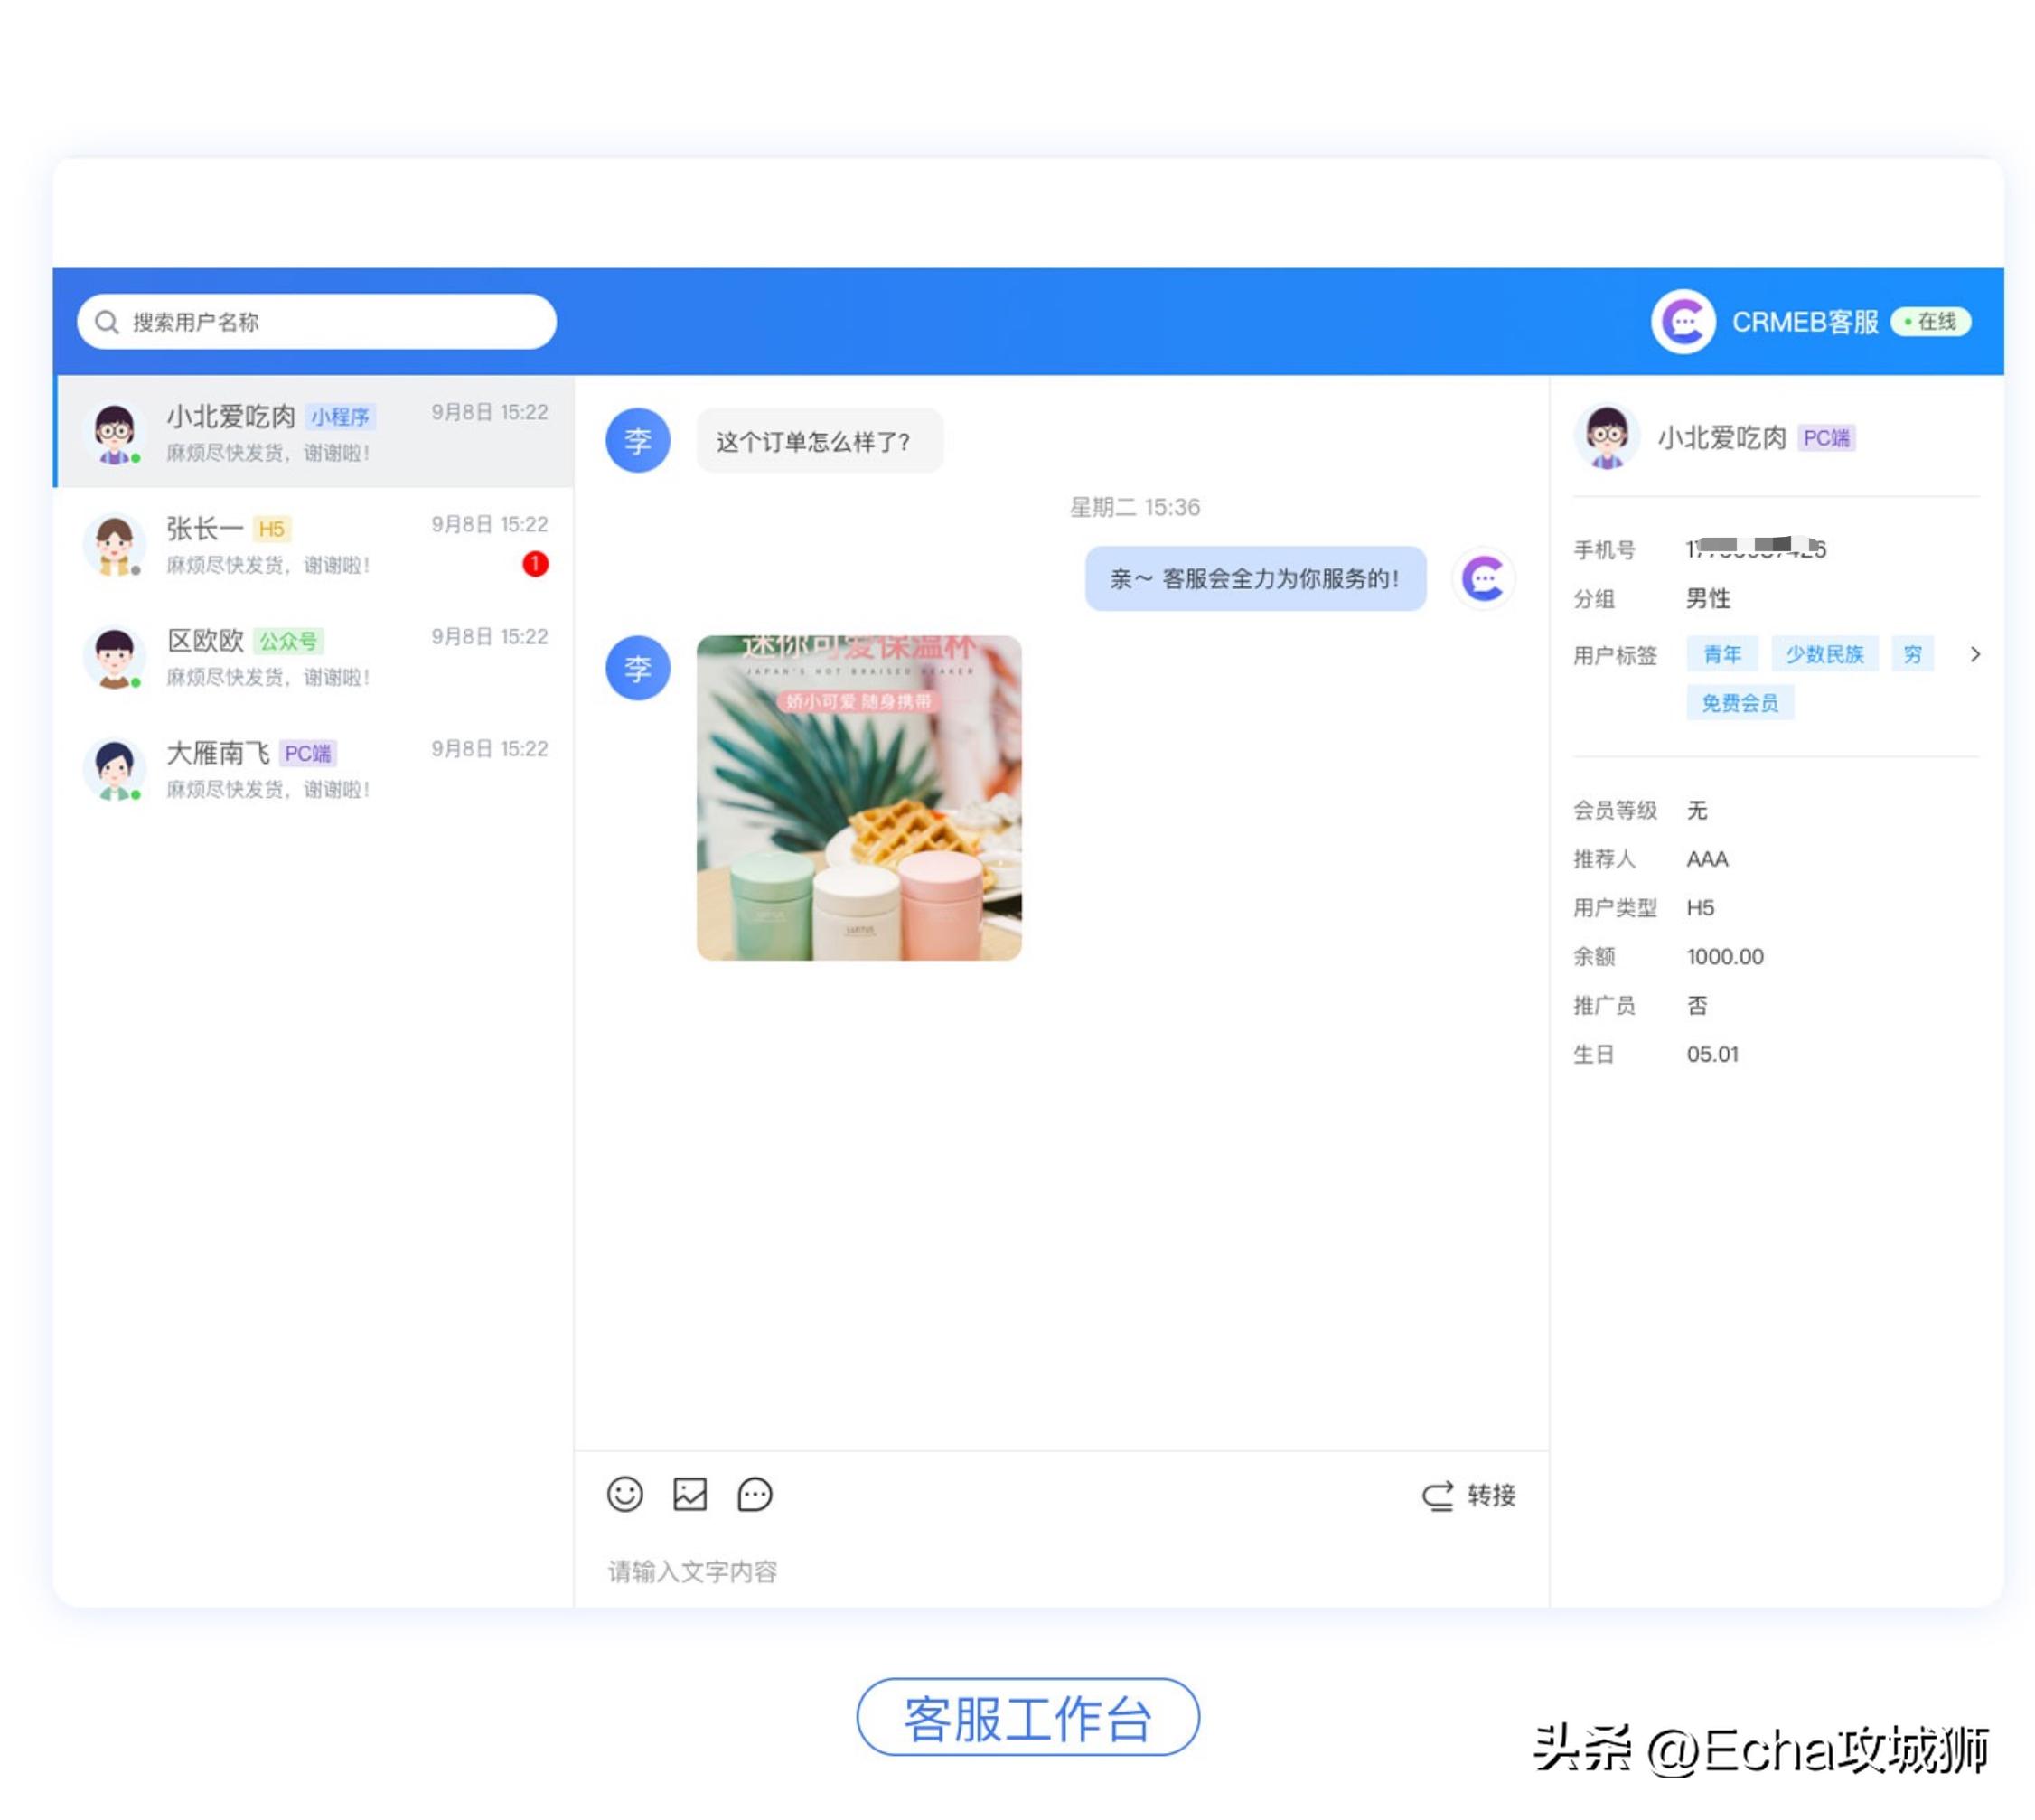The width and height of the screenshot is (2035, 1820).
Task: Click the 转接 transfer arrow icon
Action: [1437, 1495]
